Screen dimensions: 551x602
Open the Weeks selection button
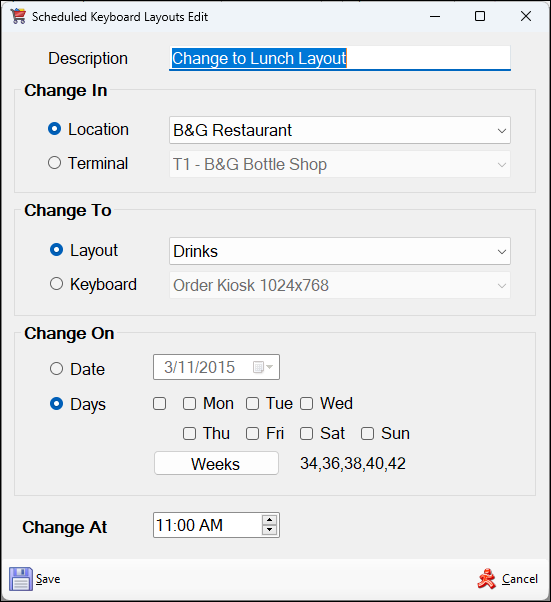(216, 463)
